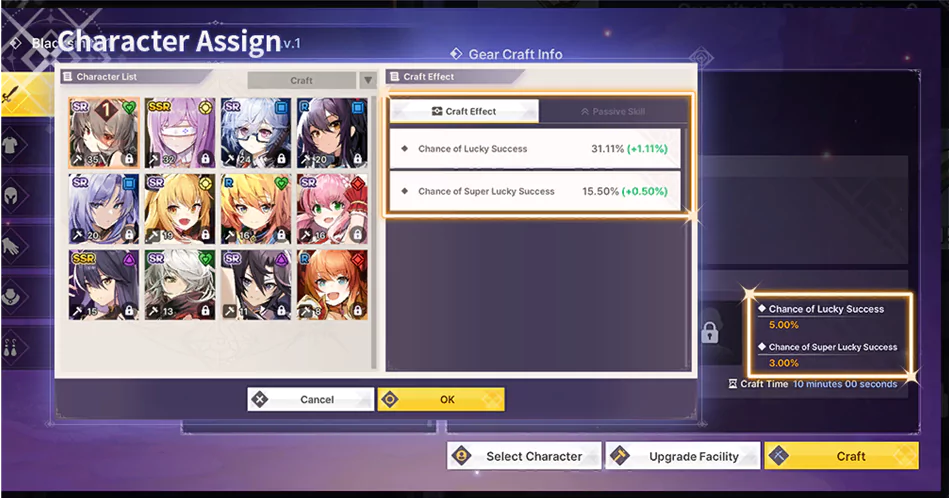Click the back diamond icon beside Blacksmith

(x=16, y=43)
